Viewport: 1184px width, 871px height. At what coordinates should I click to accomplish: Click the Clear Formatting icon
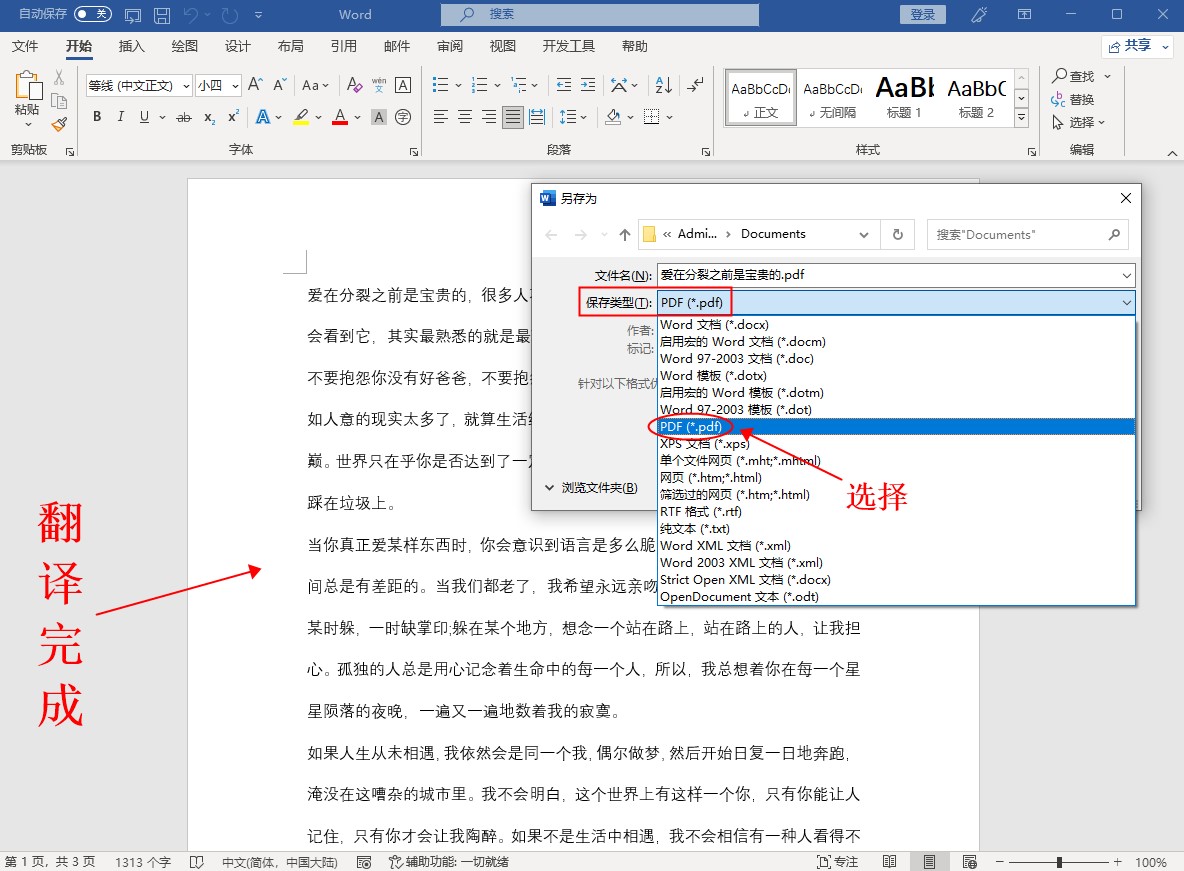pos(354,85)
